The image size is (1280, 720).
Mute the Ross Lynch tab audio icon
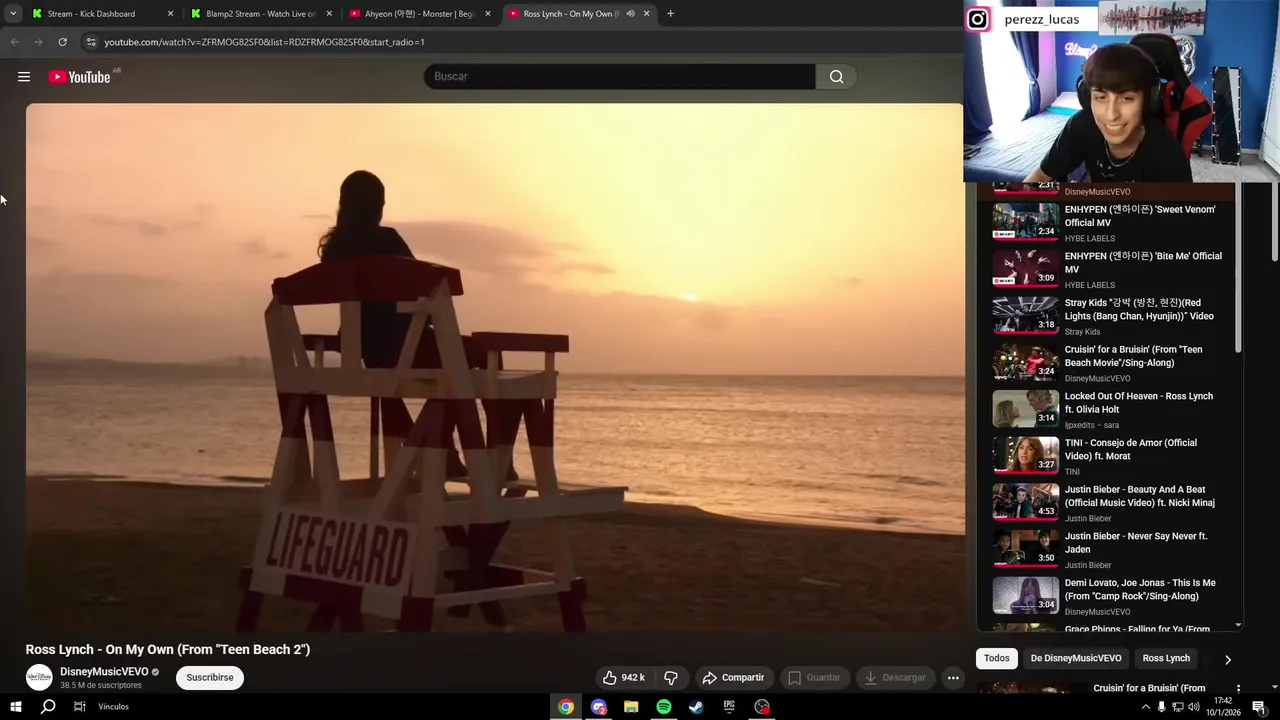click(x=630, y=14)
